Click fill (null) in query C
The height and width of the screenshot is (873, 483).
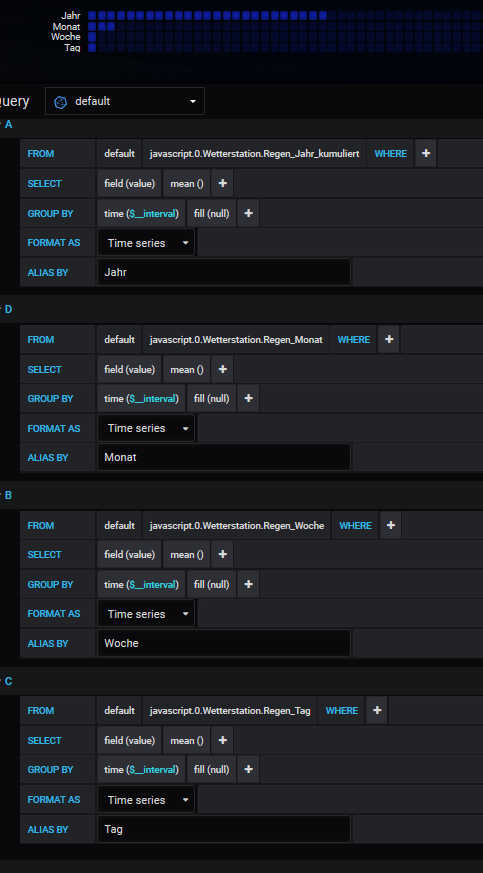coord(211,770)
